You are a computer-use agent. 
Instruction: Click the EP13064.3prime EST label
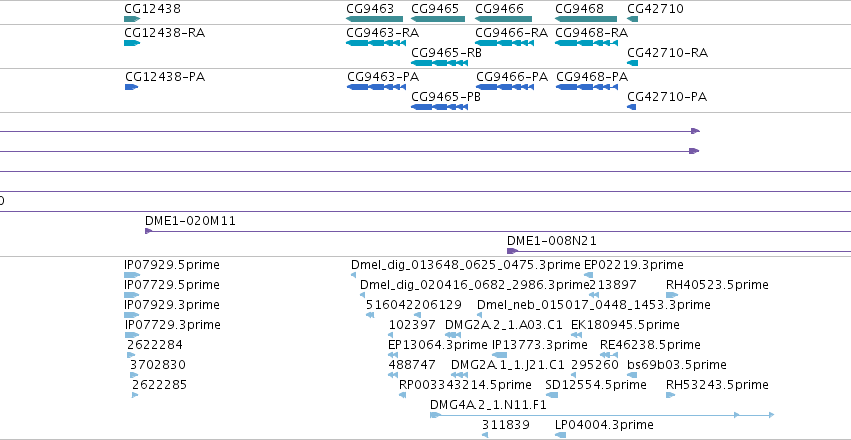point(438,345)
